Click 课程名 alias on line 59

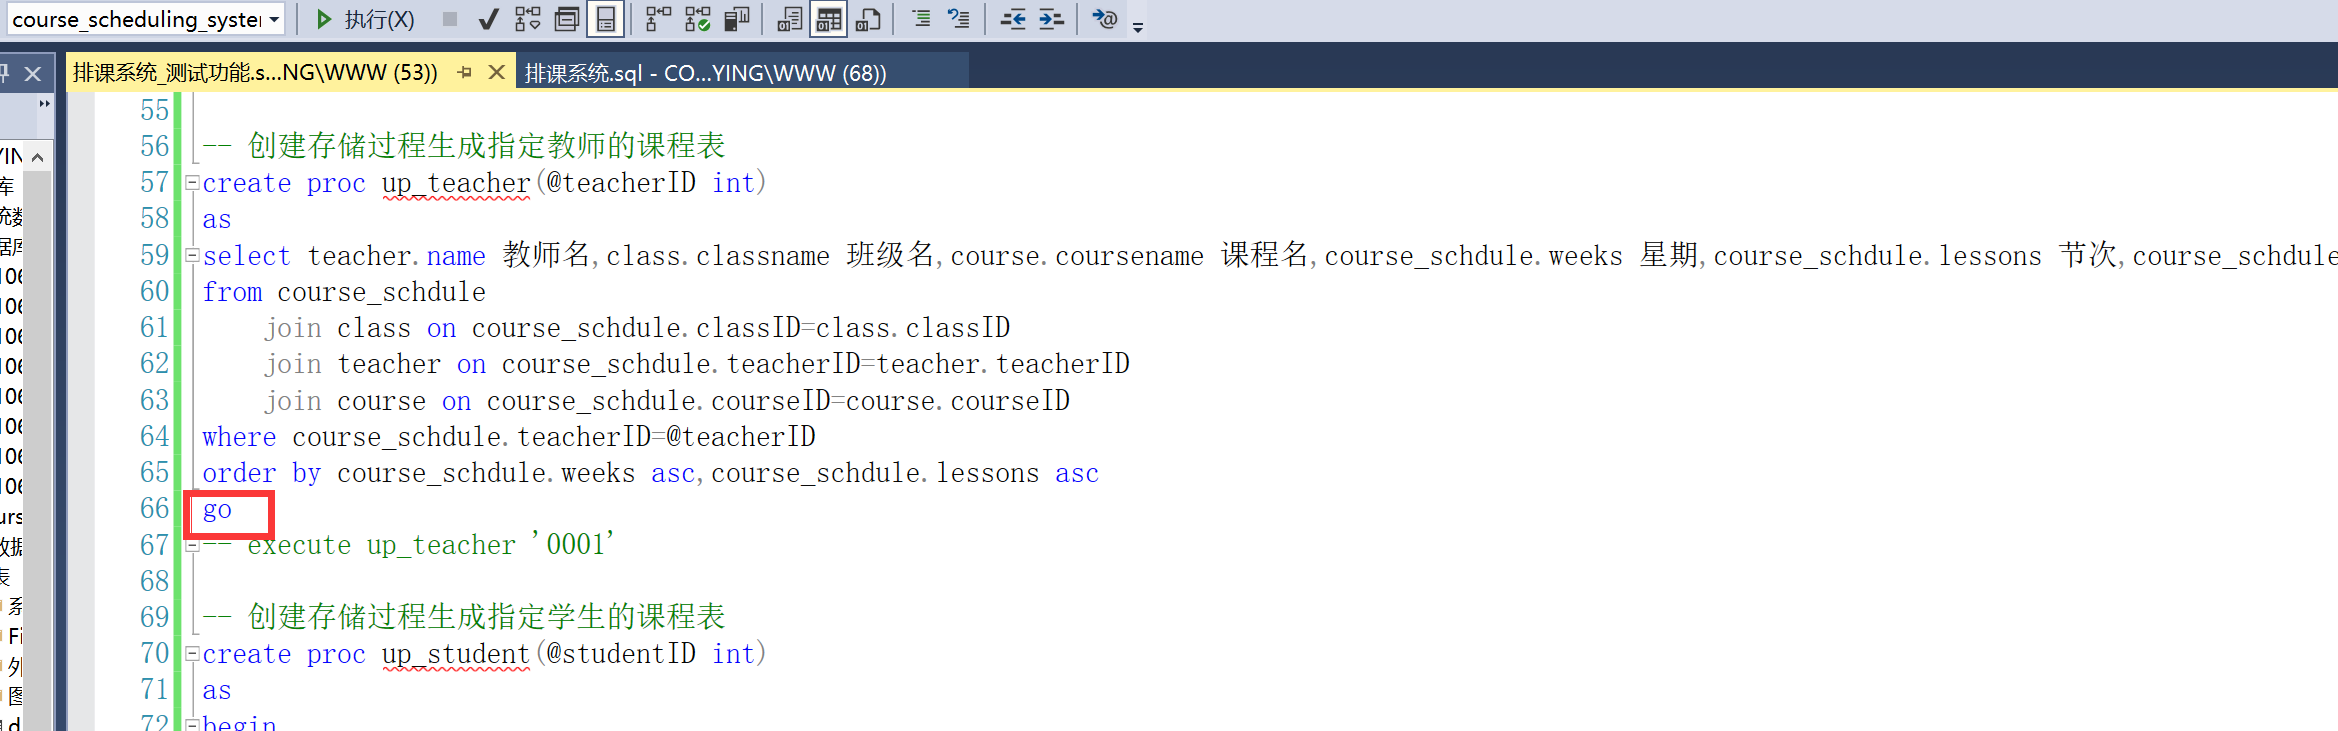[1264, 255]
